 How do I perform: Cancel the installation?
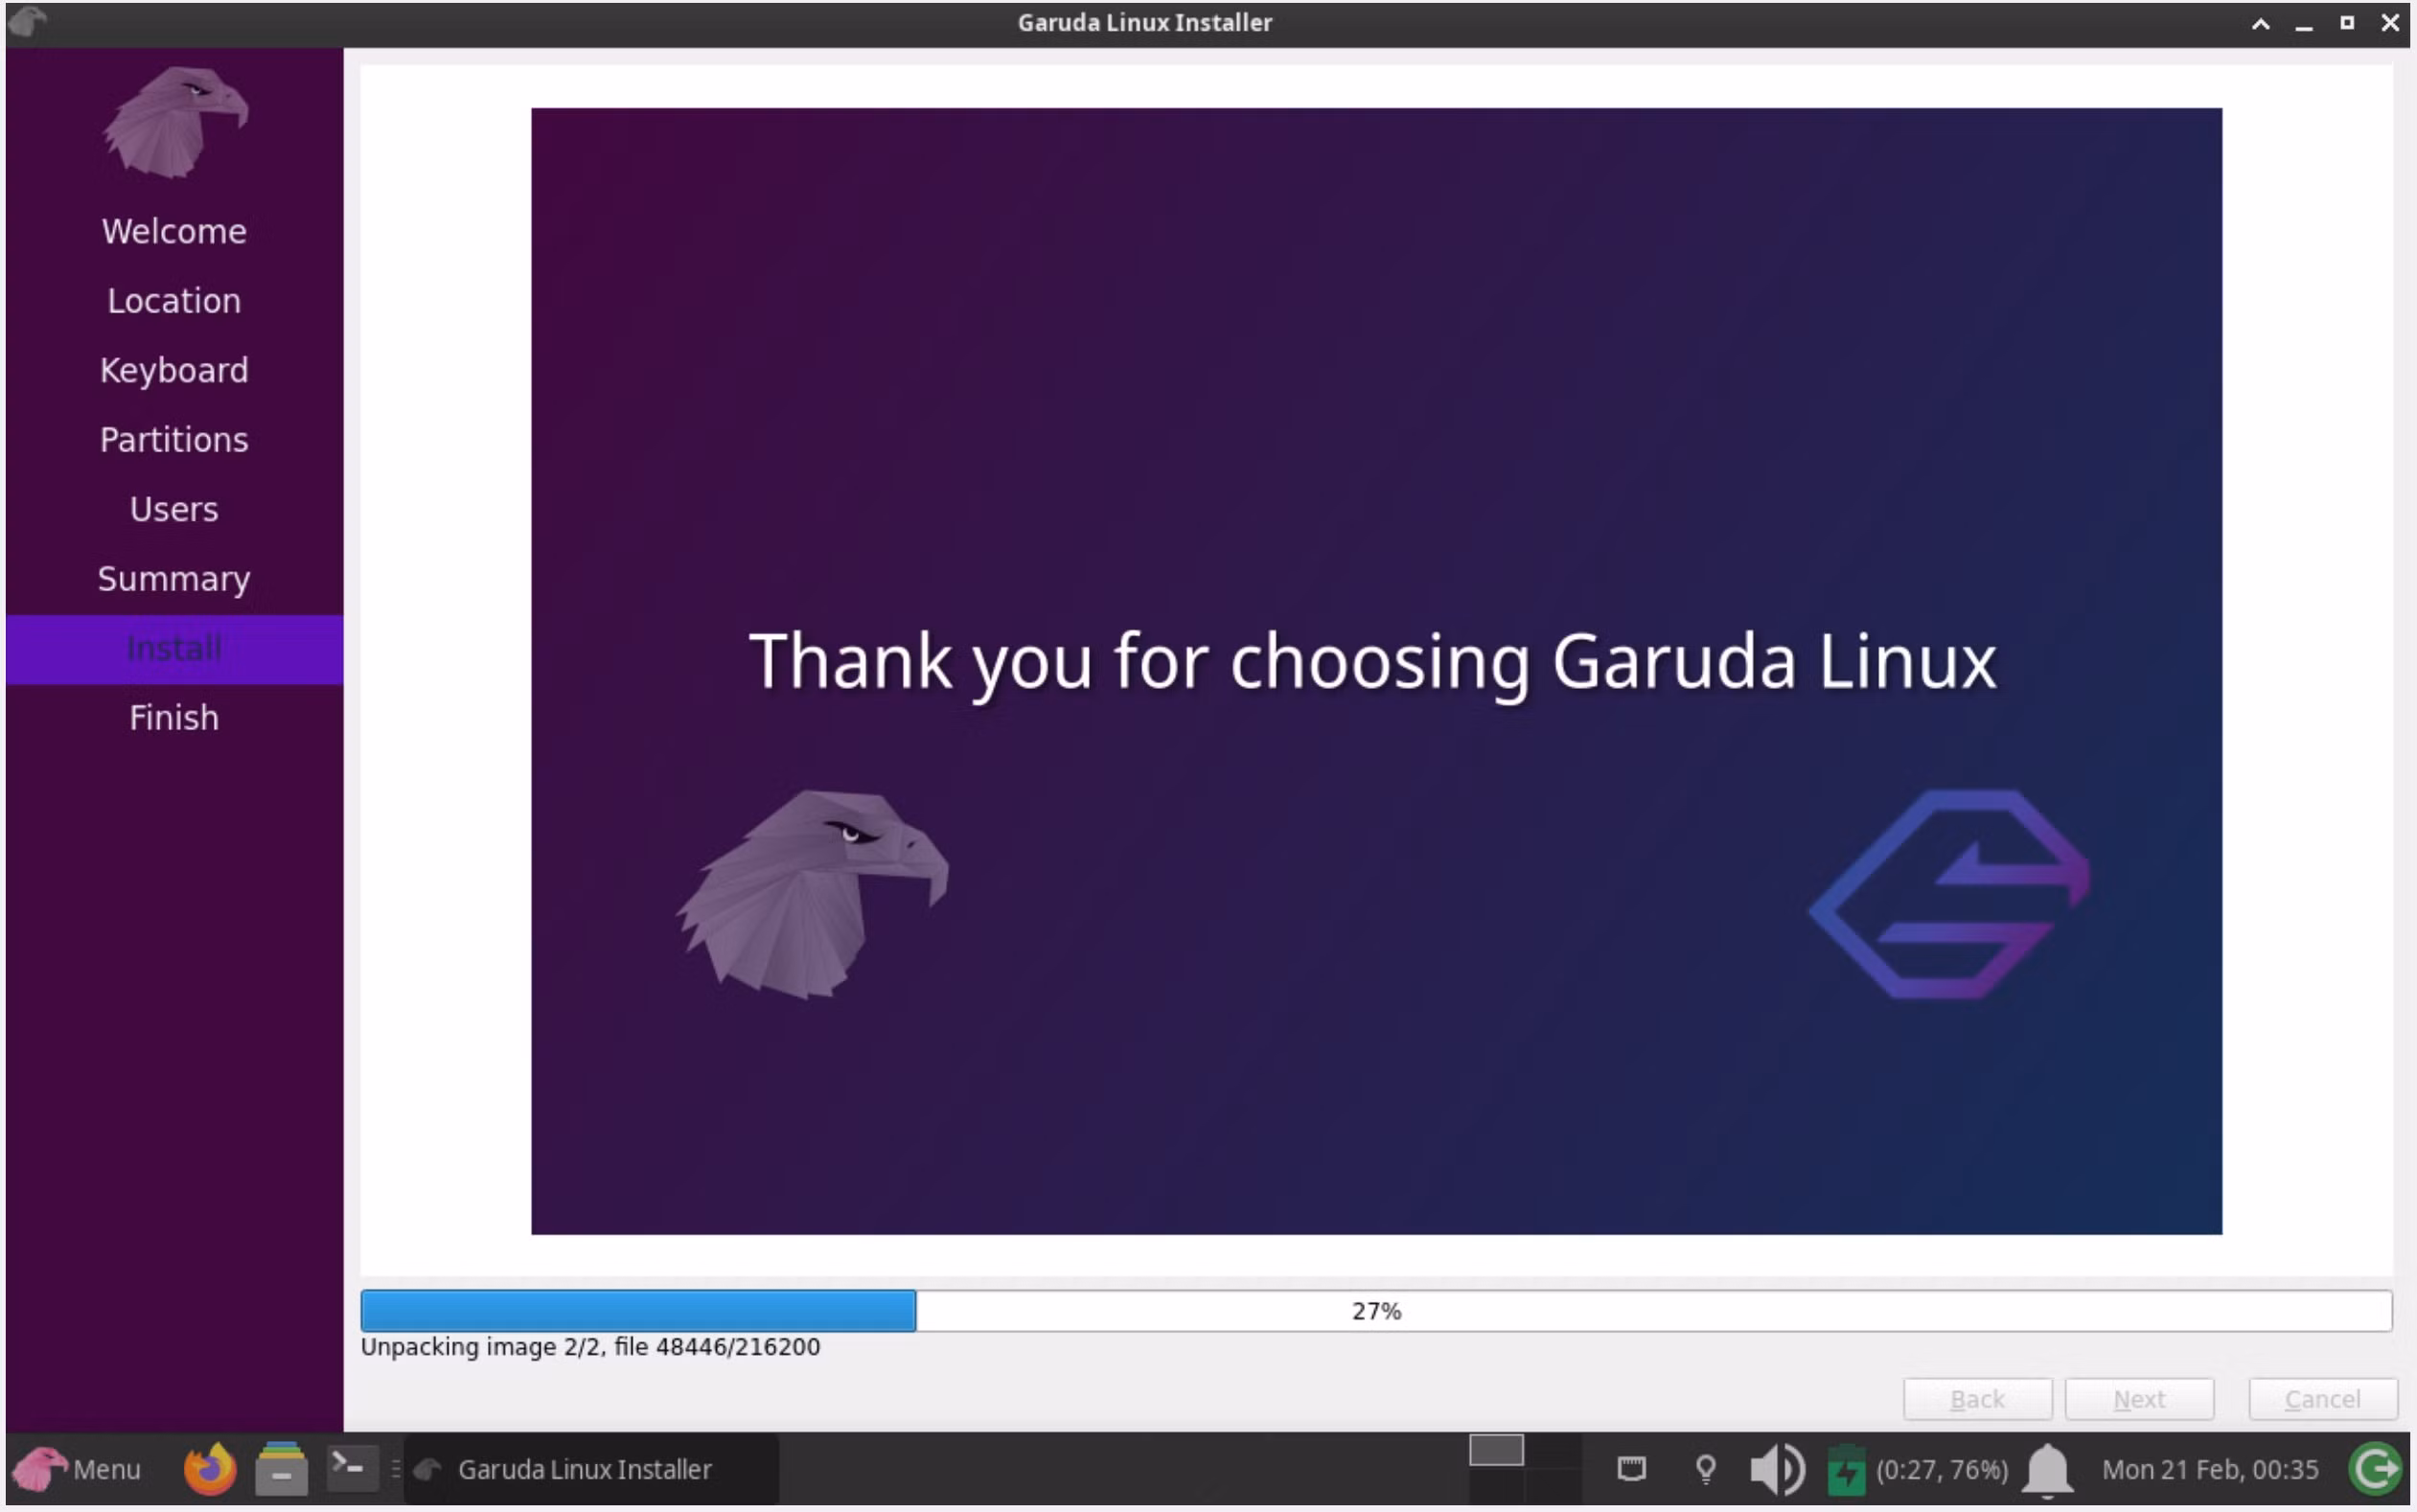pyautogui.click(x=2322, y=1399)
